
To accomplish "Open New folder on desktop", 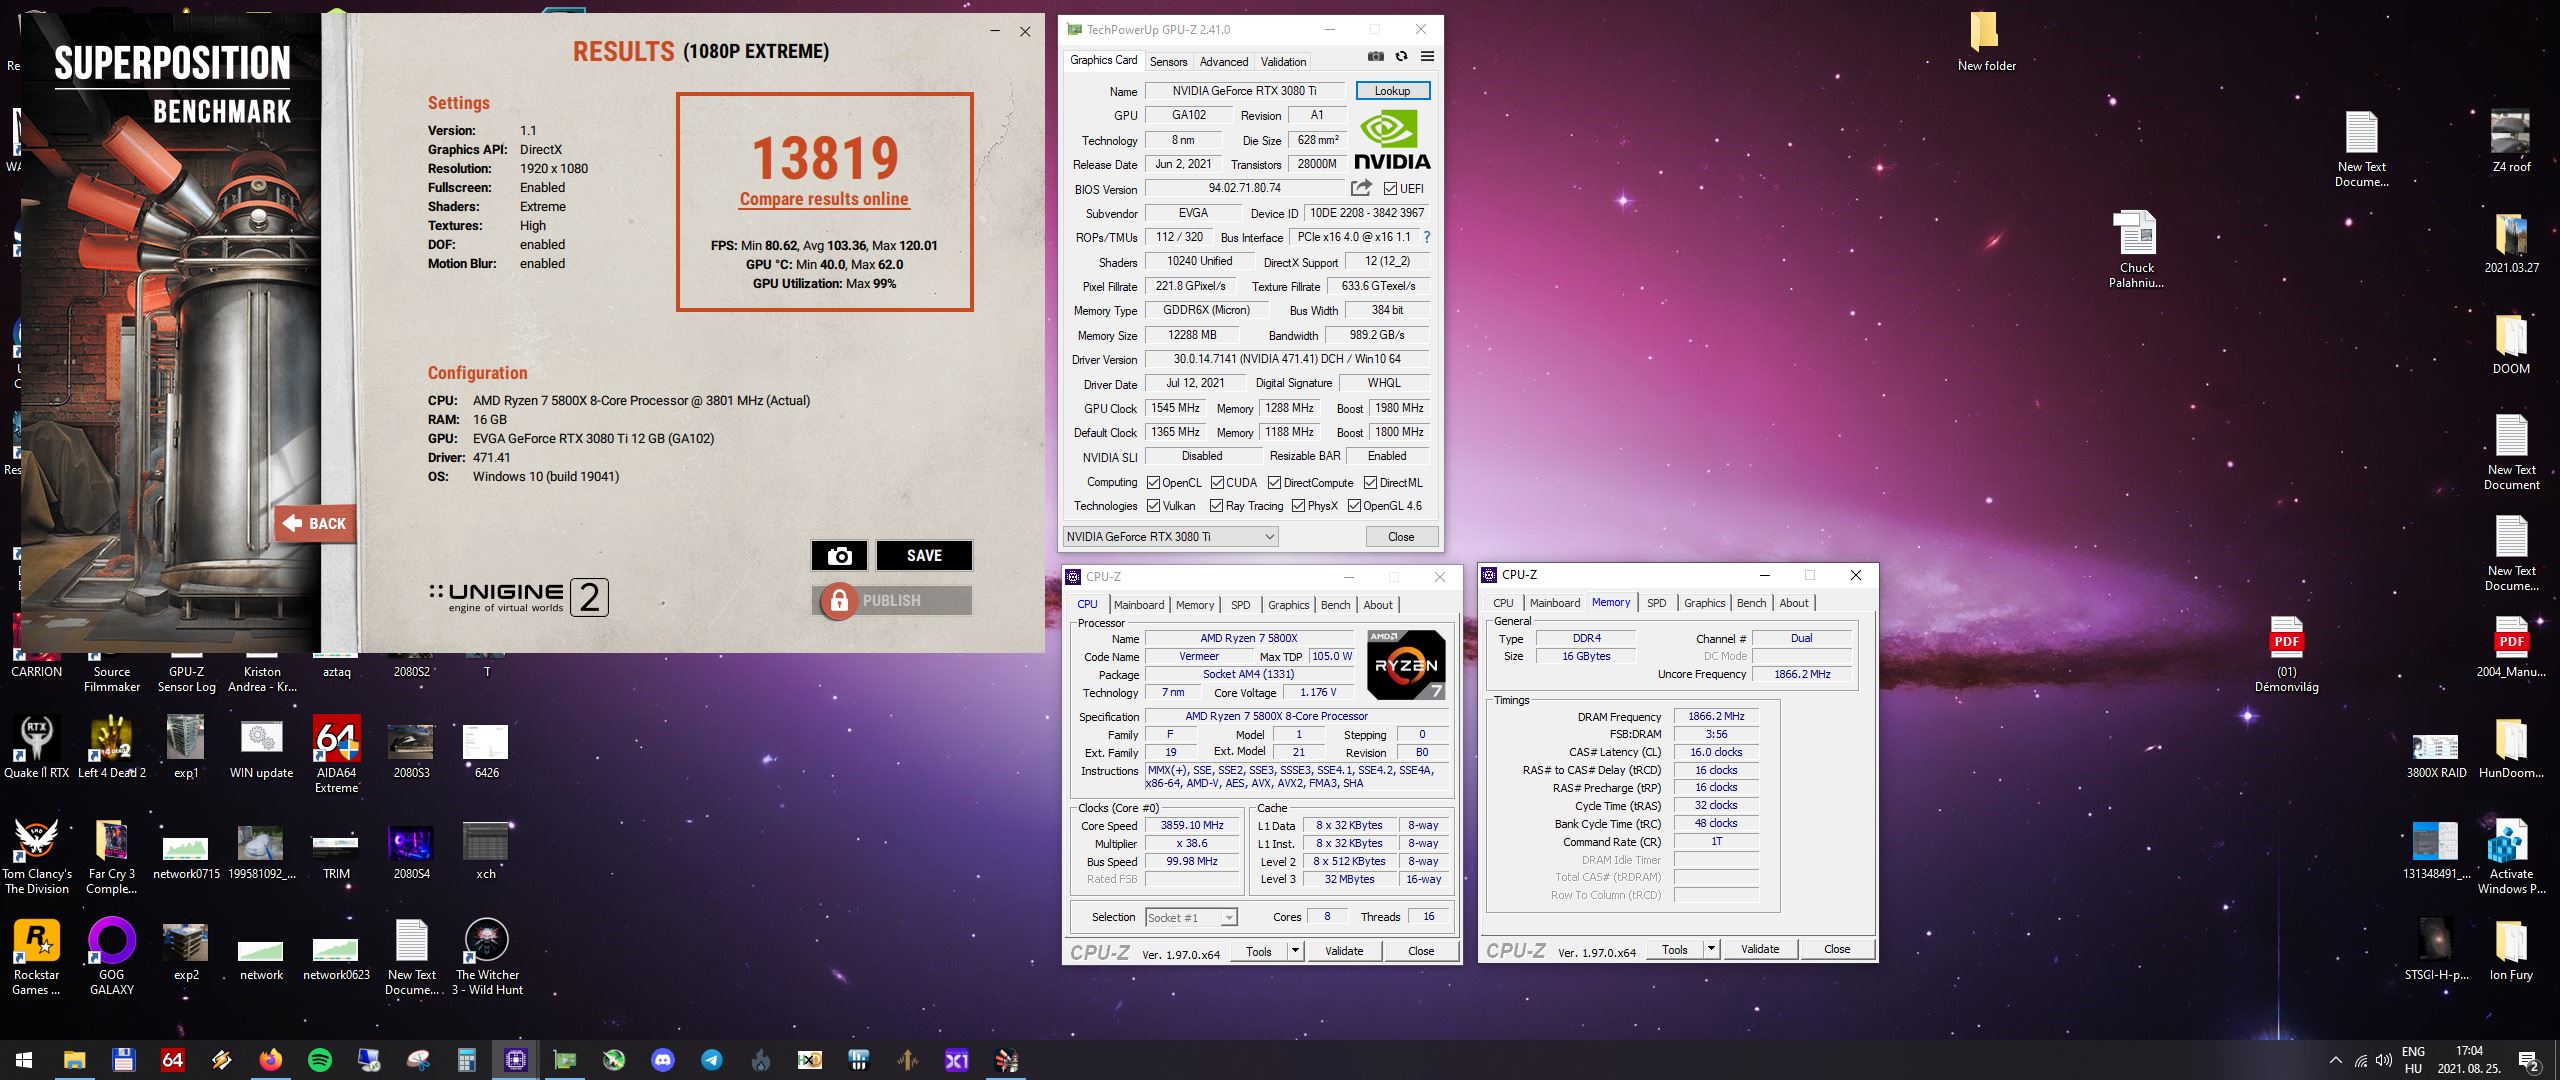I will pyautogui.click(x=1986, y=42).
